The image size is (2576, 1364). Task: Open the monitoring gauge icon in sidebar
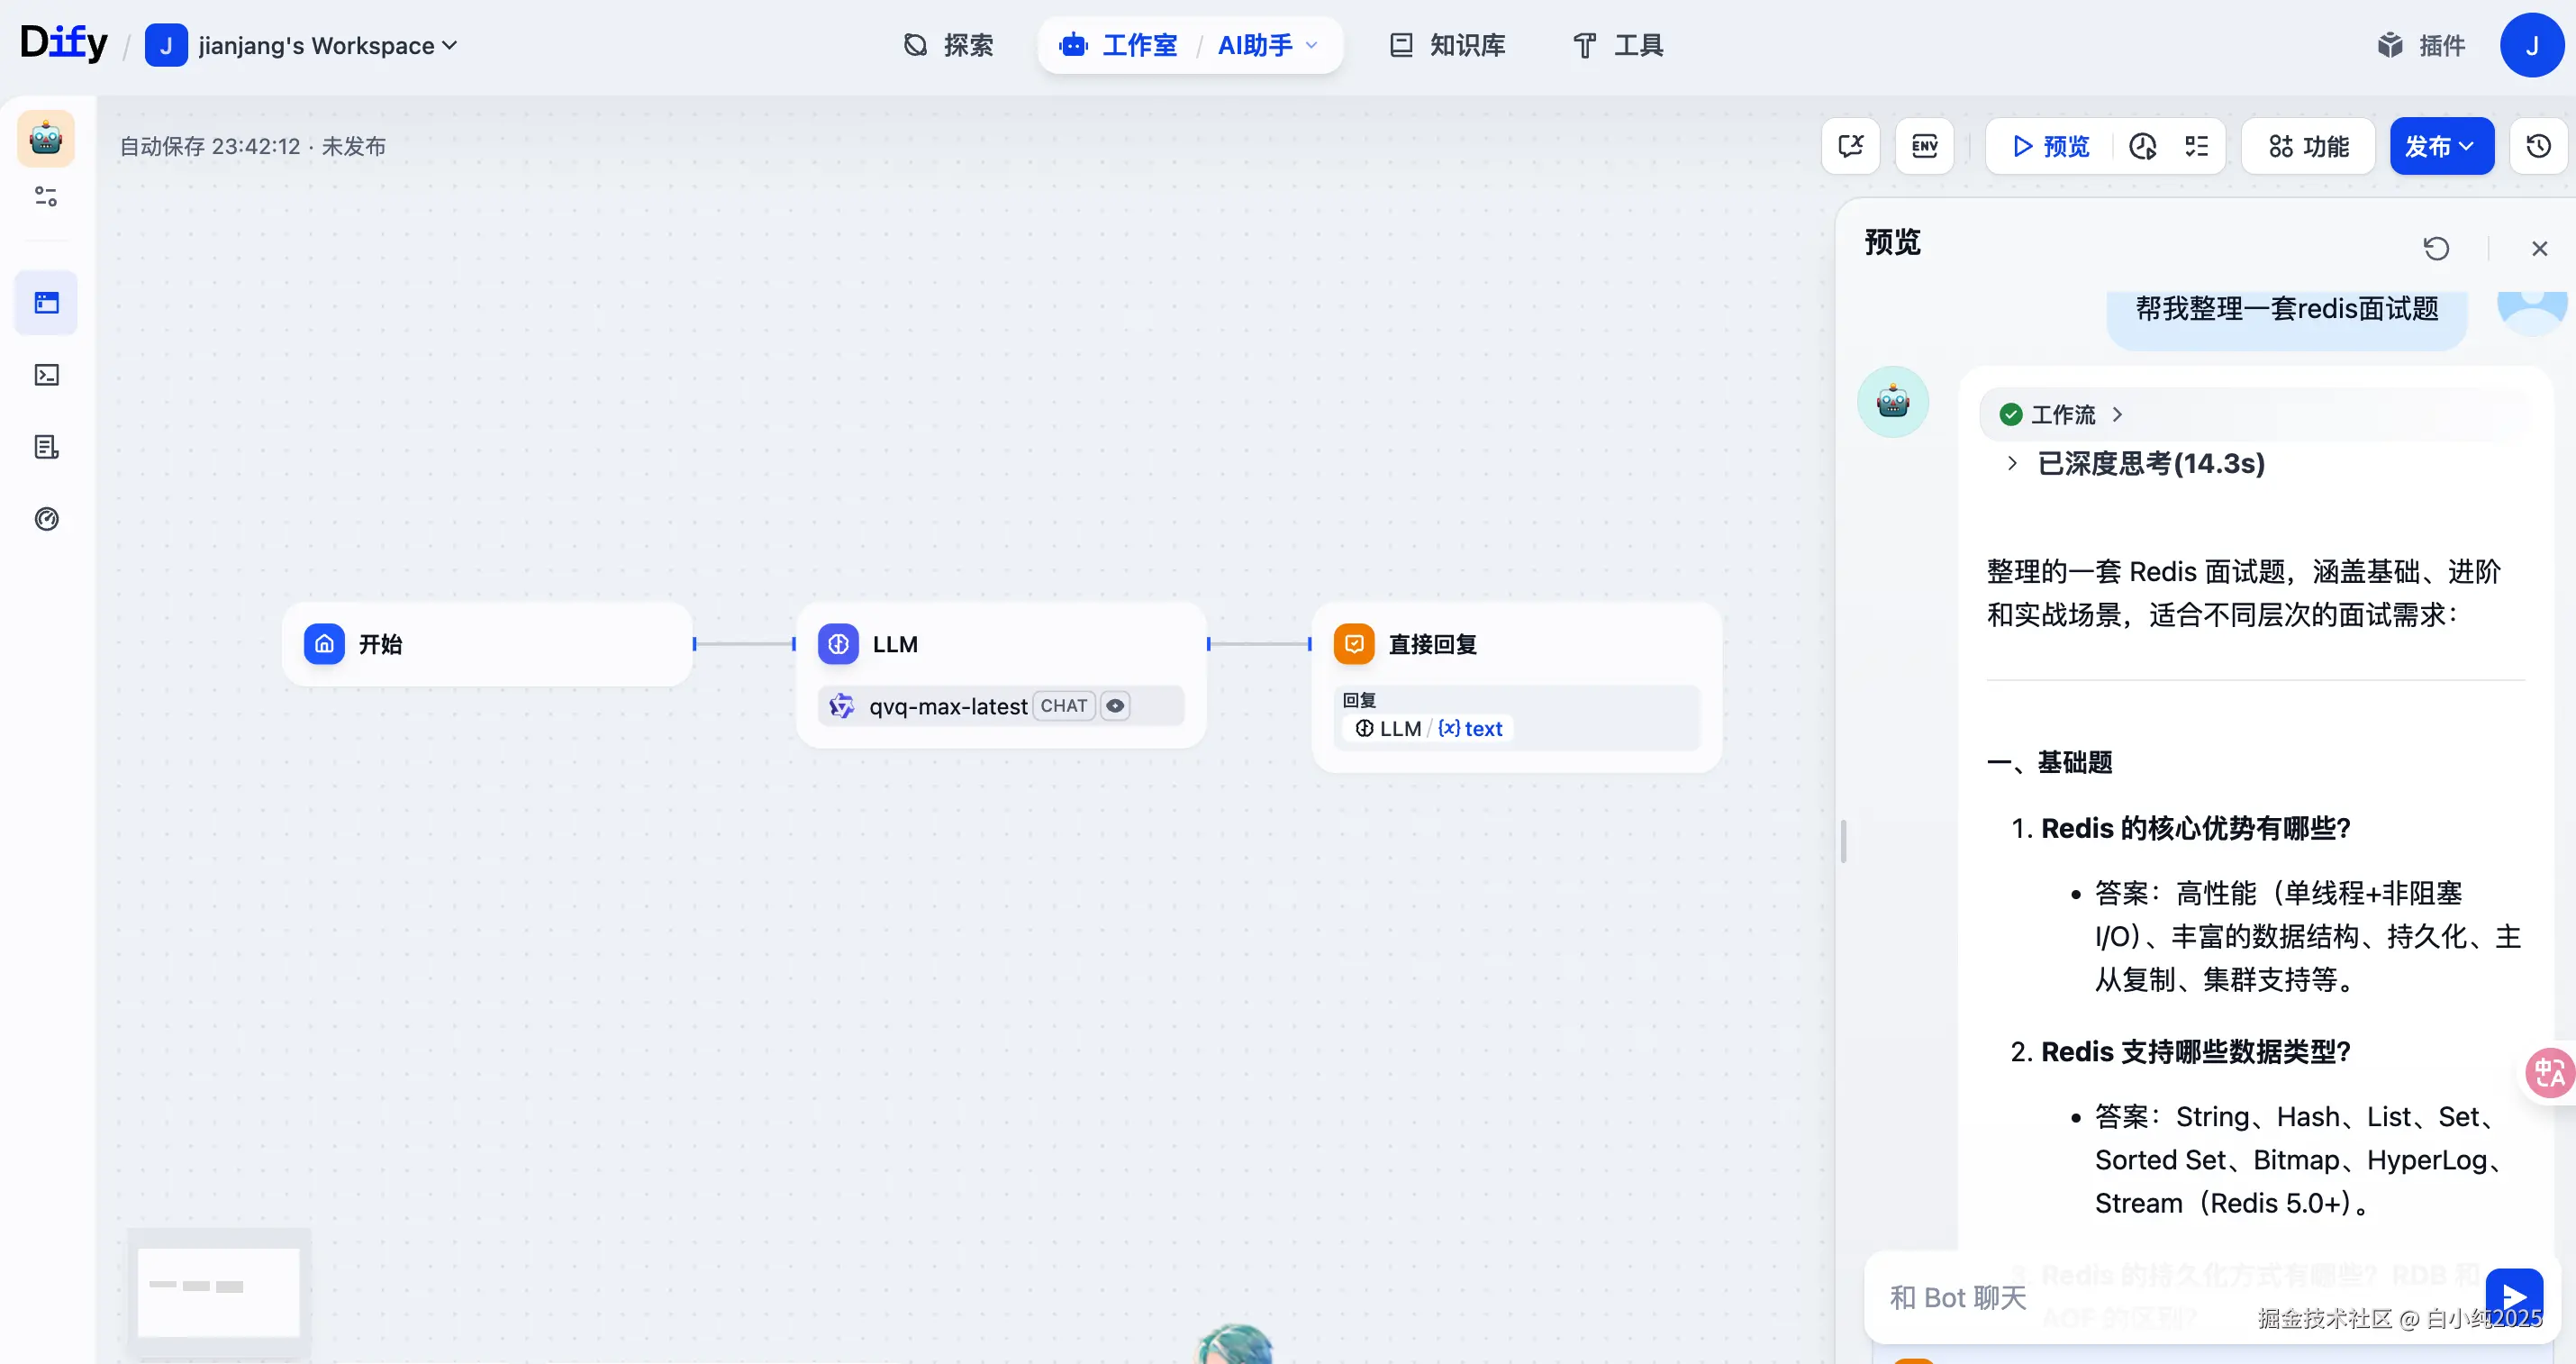46,519
